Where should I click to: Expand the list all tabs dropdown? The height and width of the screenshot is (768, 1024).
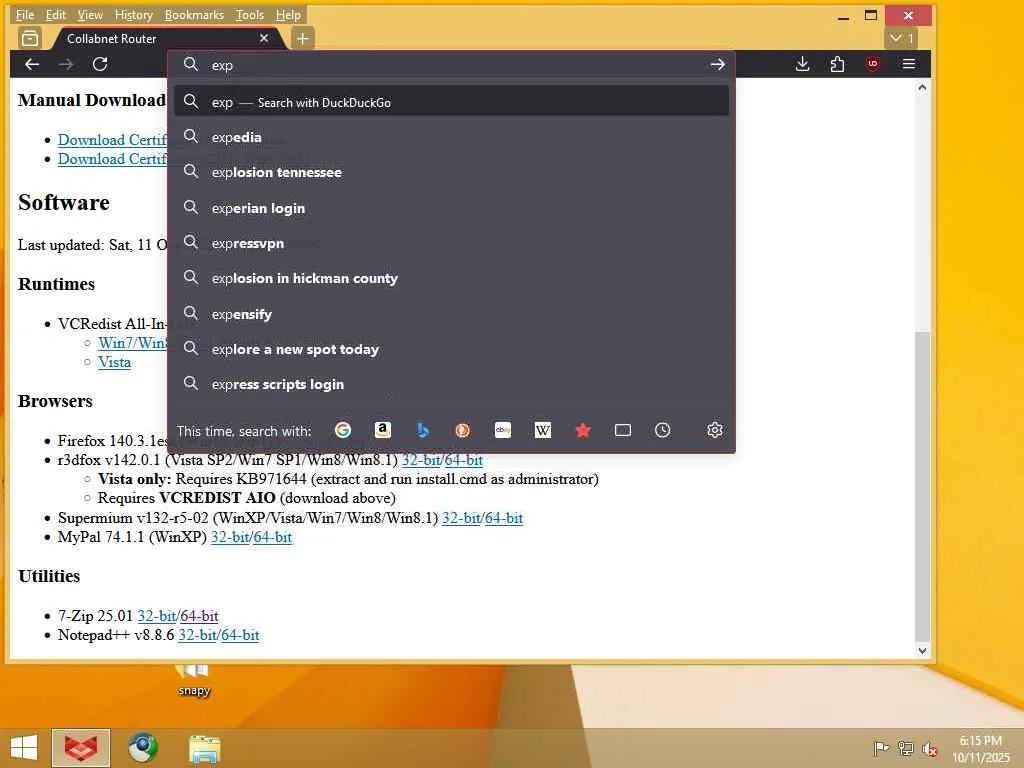901,39
